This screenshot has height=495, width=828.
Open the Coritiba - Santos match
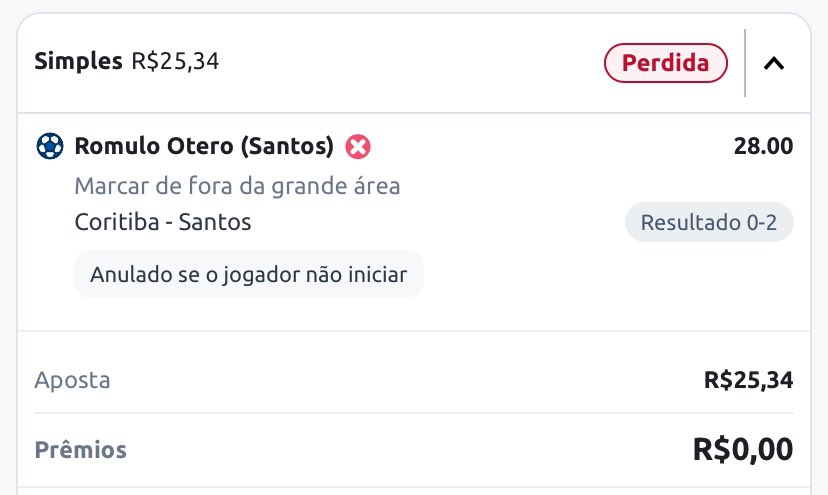163,222
